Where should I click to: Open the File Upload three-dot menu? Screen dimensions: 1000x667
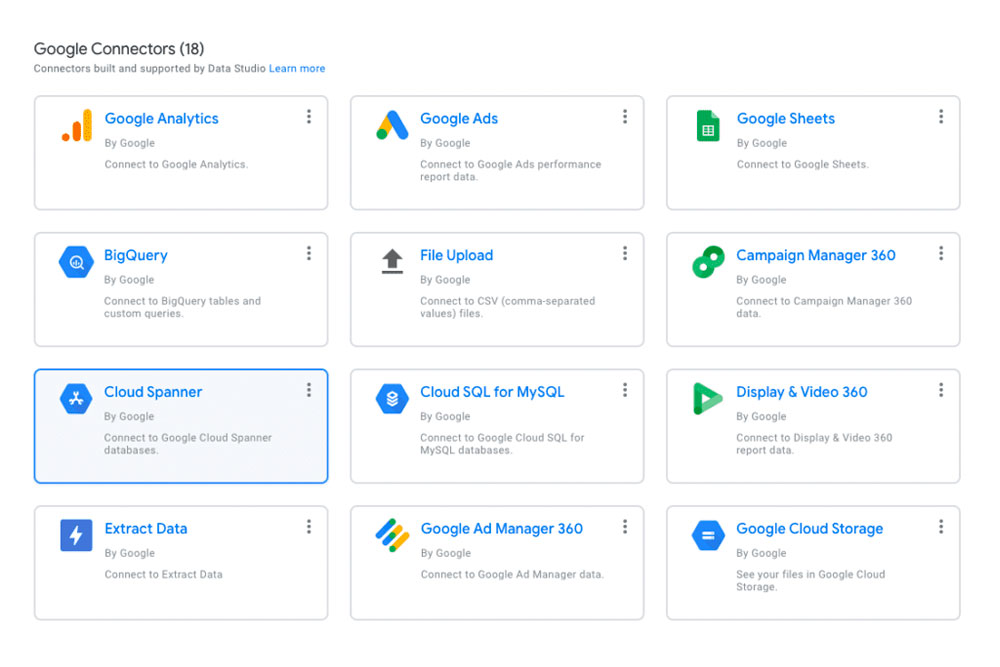tap(625, 254)
